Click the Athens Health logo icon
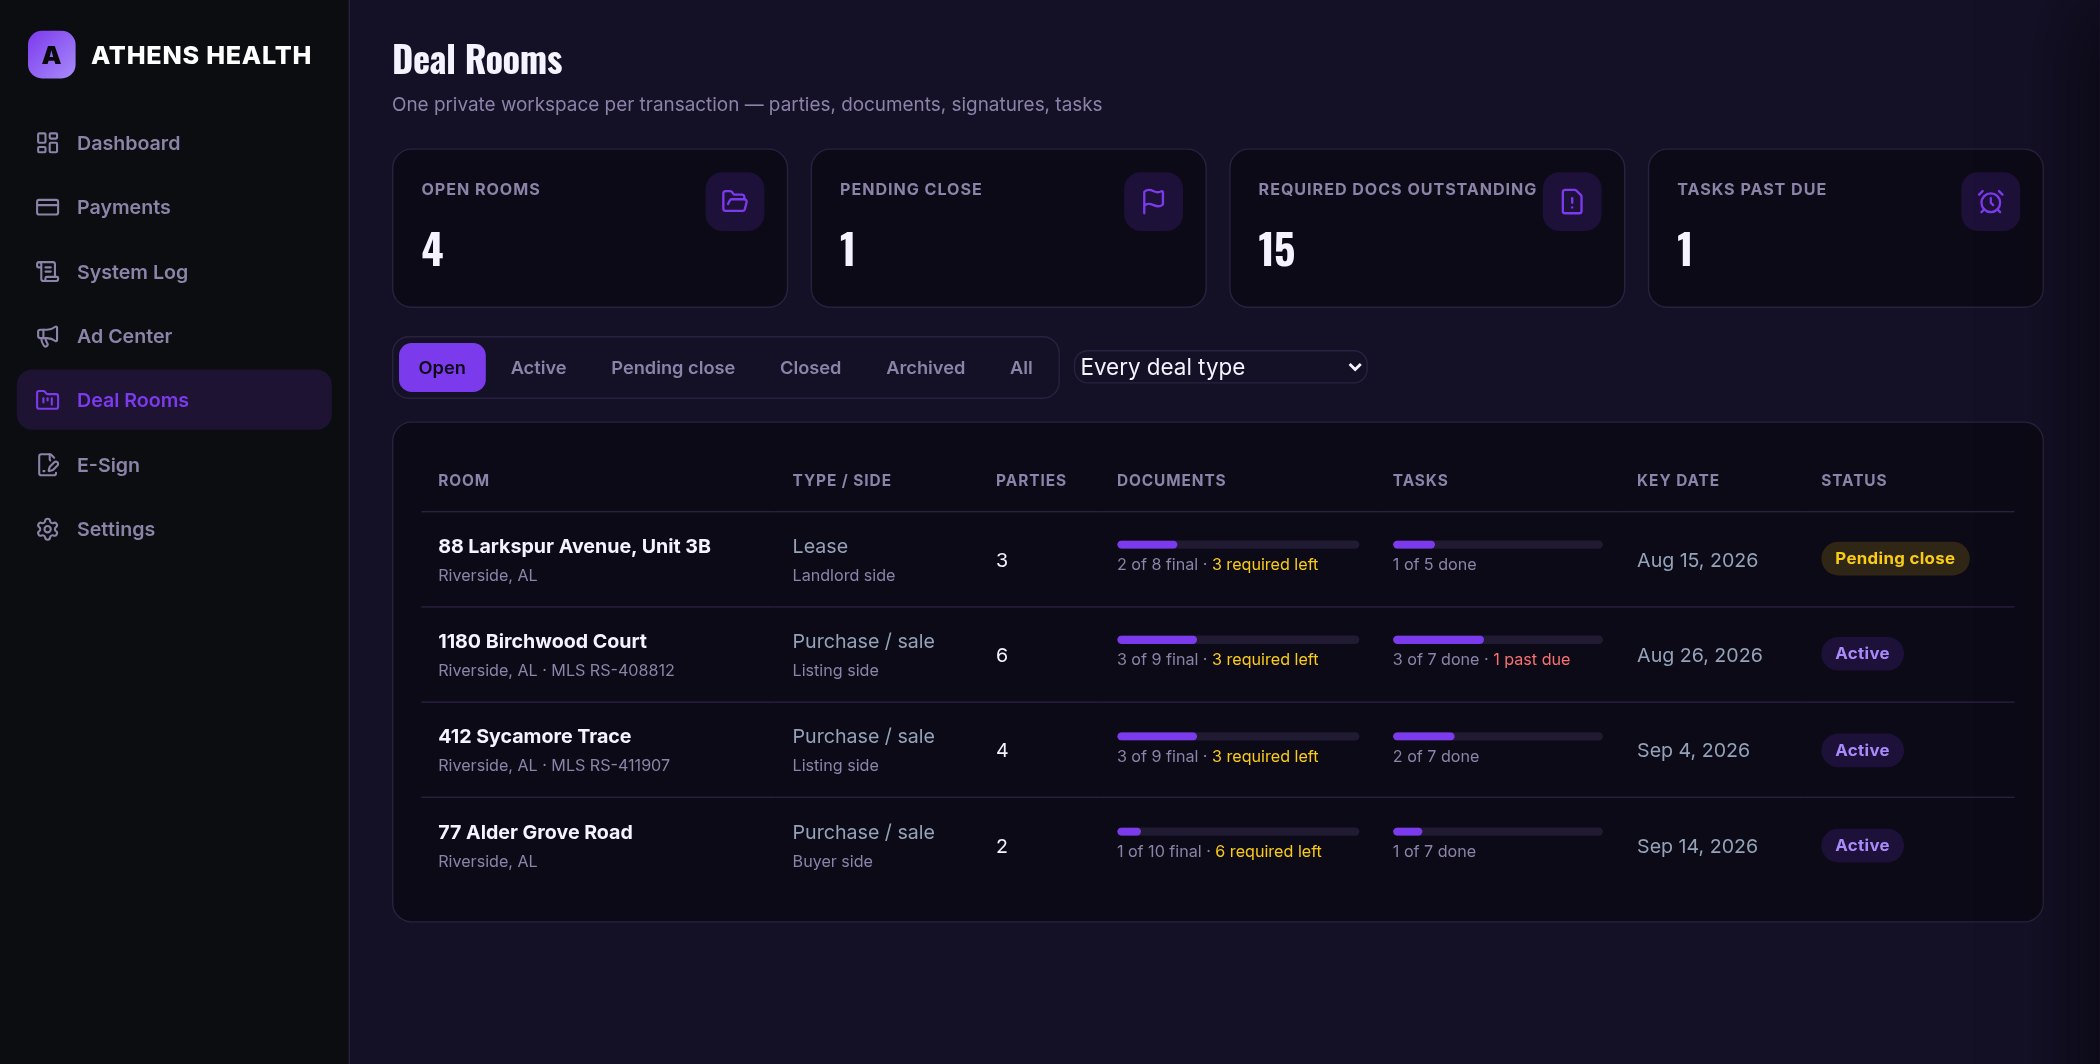 (x=52, y=55)
